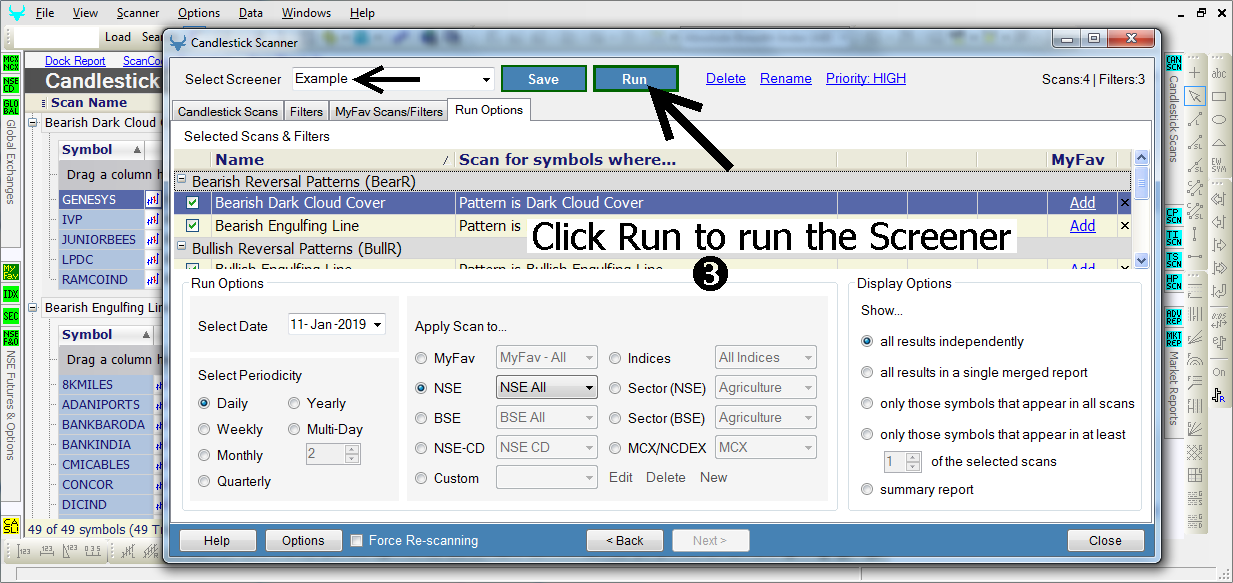Collapse Bearish Engulfing node in background tree

[x=33, y=308]
